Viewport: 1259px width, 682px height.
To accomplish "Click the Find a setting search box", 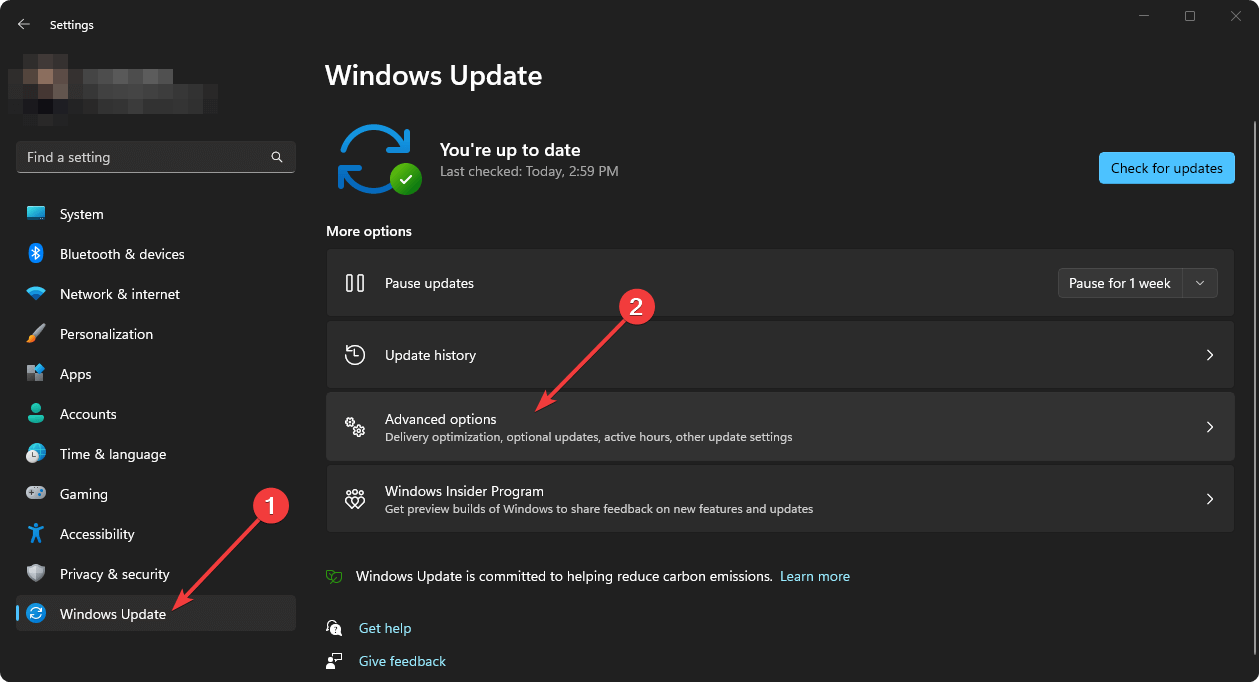I will click(156, 157).
